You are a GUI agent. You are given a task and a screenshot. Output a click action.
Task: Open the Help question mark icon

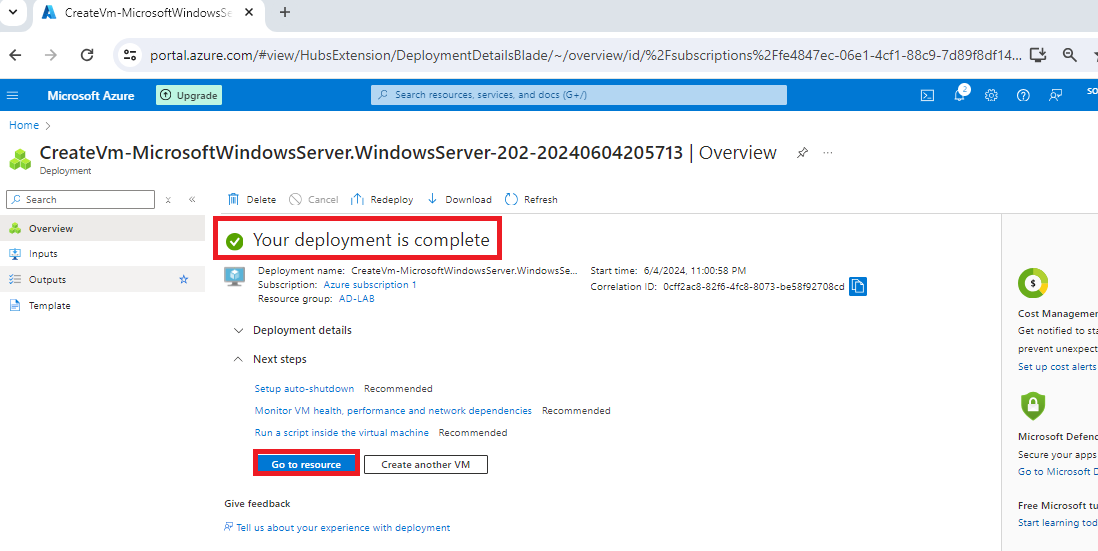tap(1023, 96)
